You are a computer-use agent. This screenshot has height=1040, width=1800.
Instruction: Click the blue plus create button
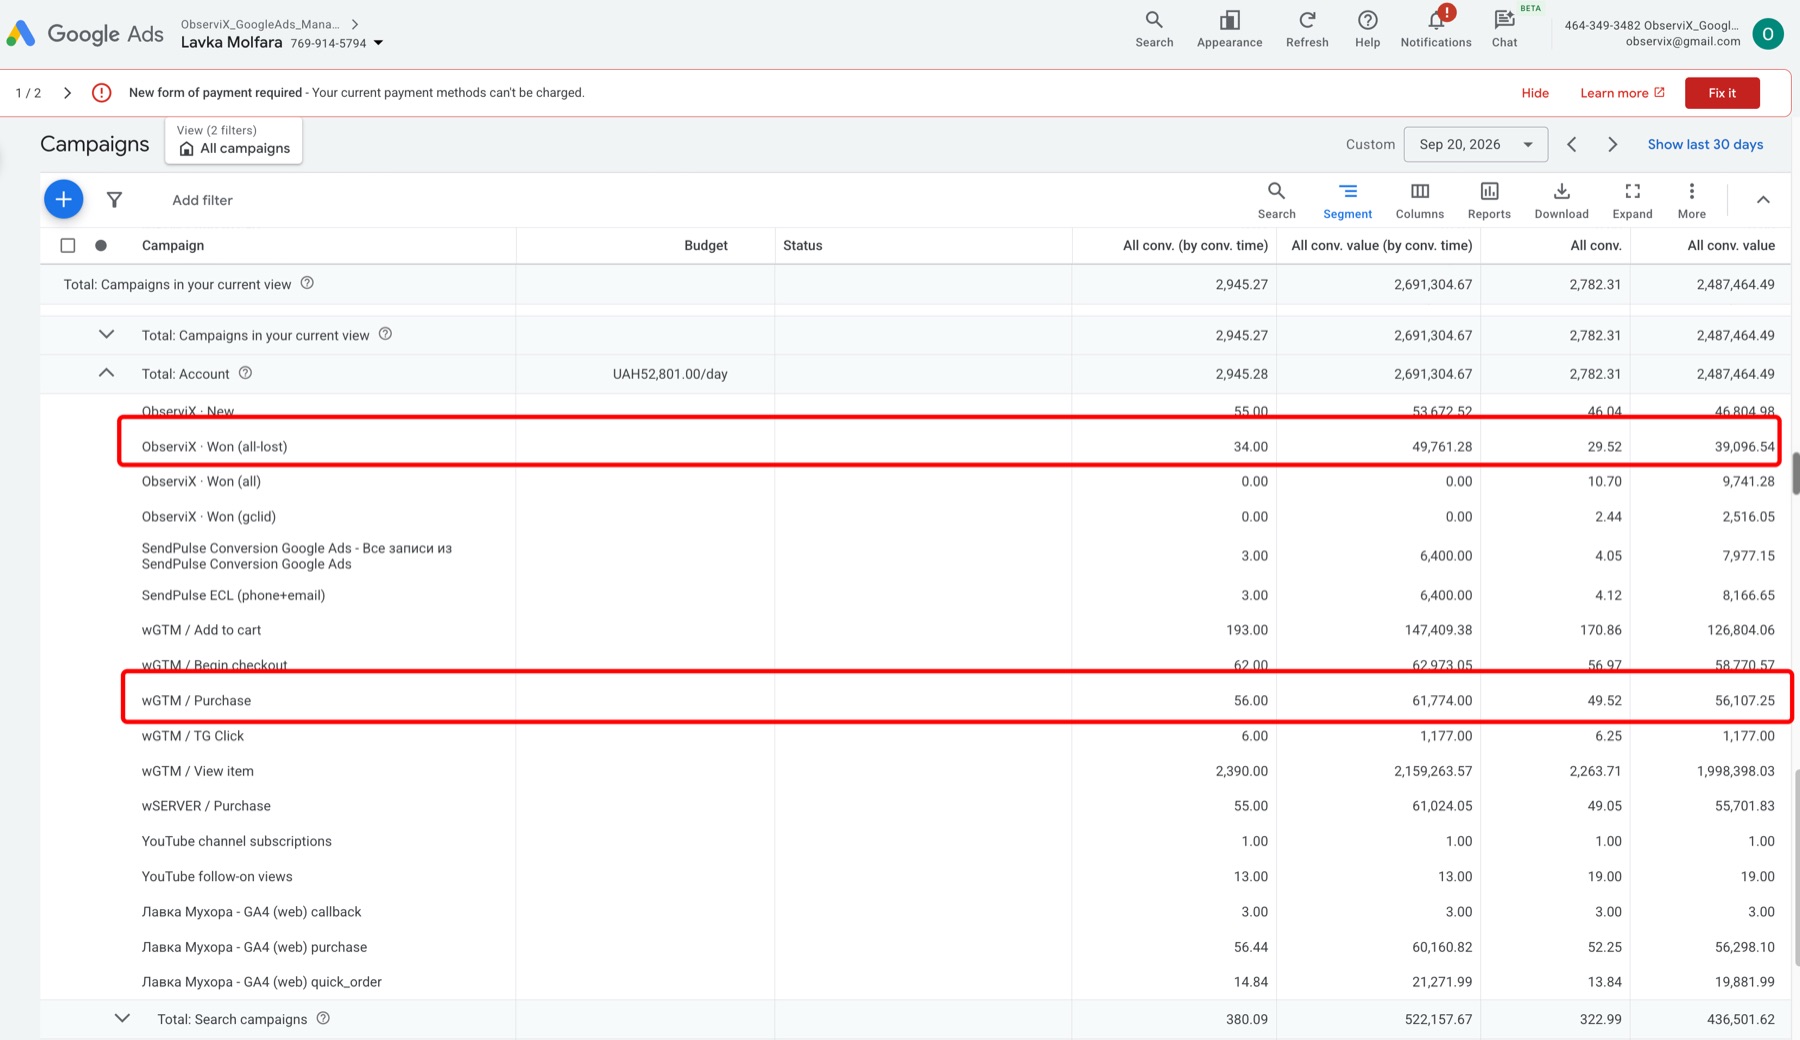click(63, 199)
